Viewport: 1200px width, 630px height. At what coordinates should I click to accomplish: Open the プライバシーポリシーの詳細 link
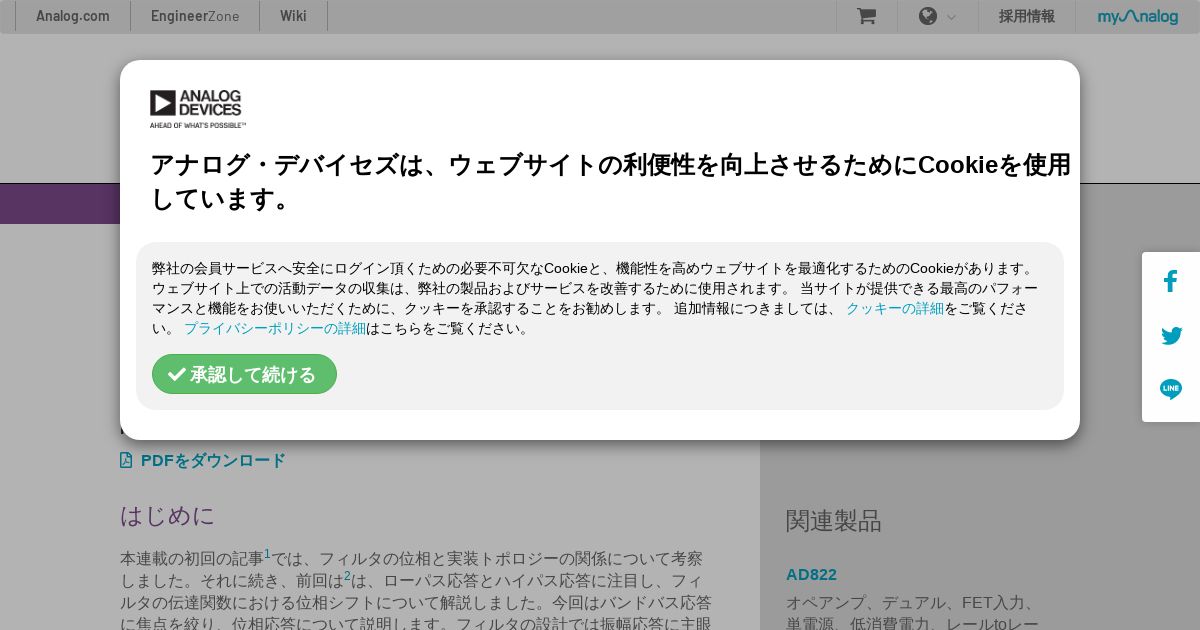tap(275, 328)
